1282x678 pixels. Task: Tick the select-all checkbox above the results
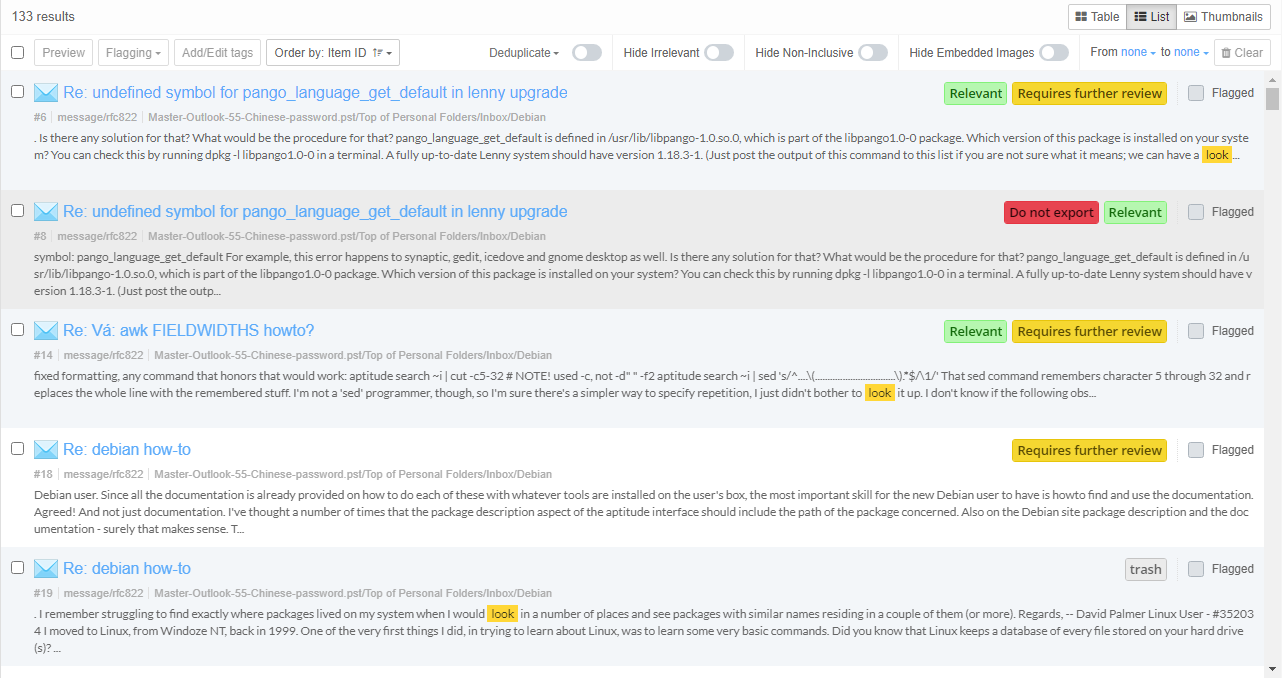[x=17, y=52]
